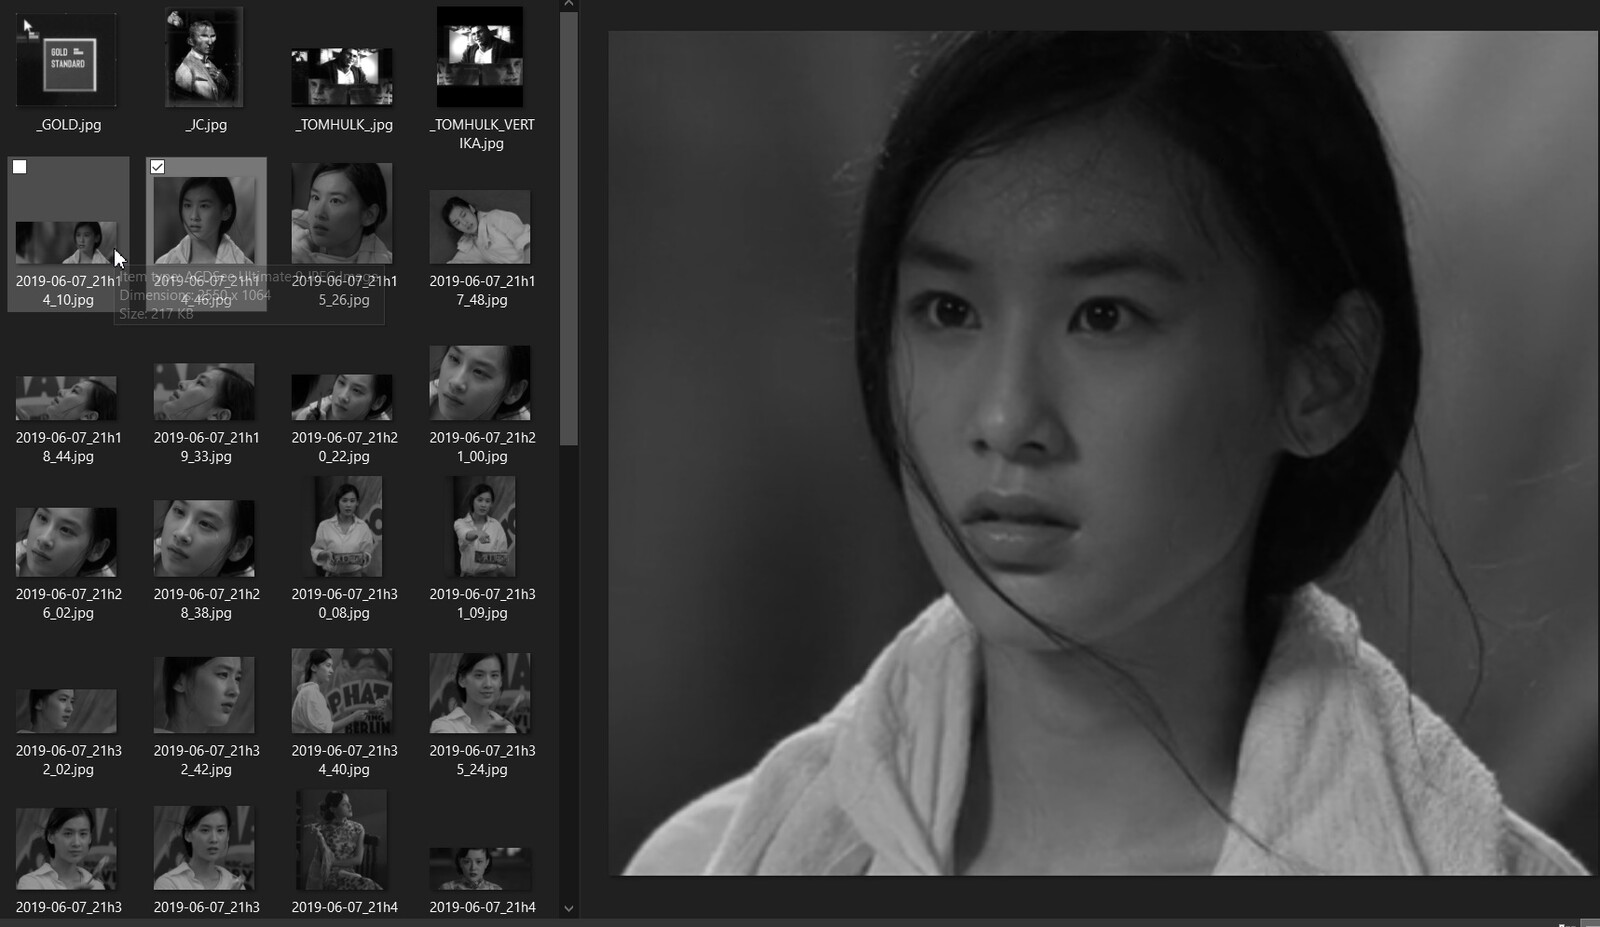The width and height of the screenshot is (1600, 927).
Task: Click the file name _GOLD.jpg
Action: tap(69, 124)
